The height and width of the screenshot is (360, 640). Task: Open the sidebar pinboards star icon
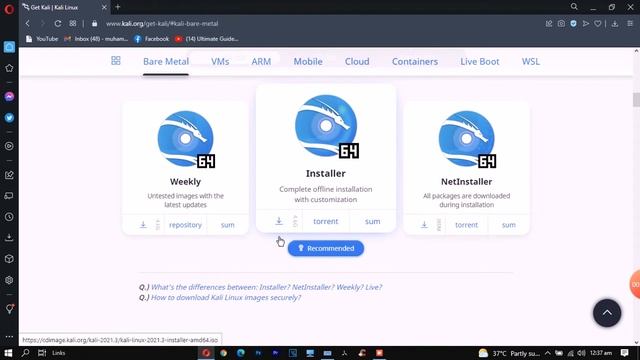point(9,68)
